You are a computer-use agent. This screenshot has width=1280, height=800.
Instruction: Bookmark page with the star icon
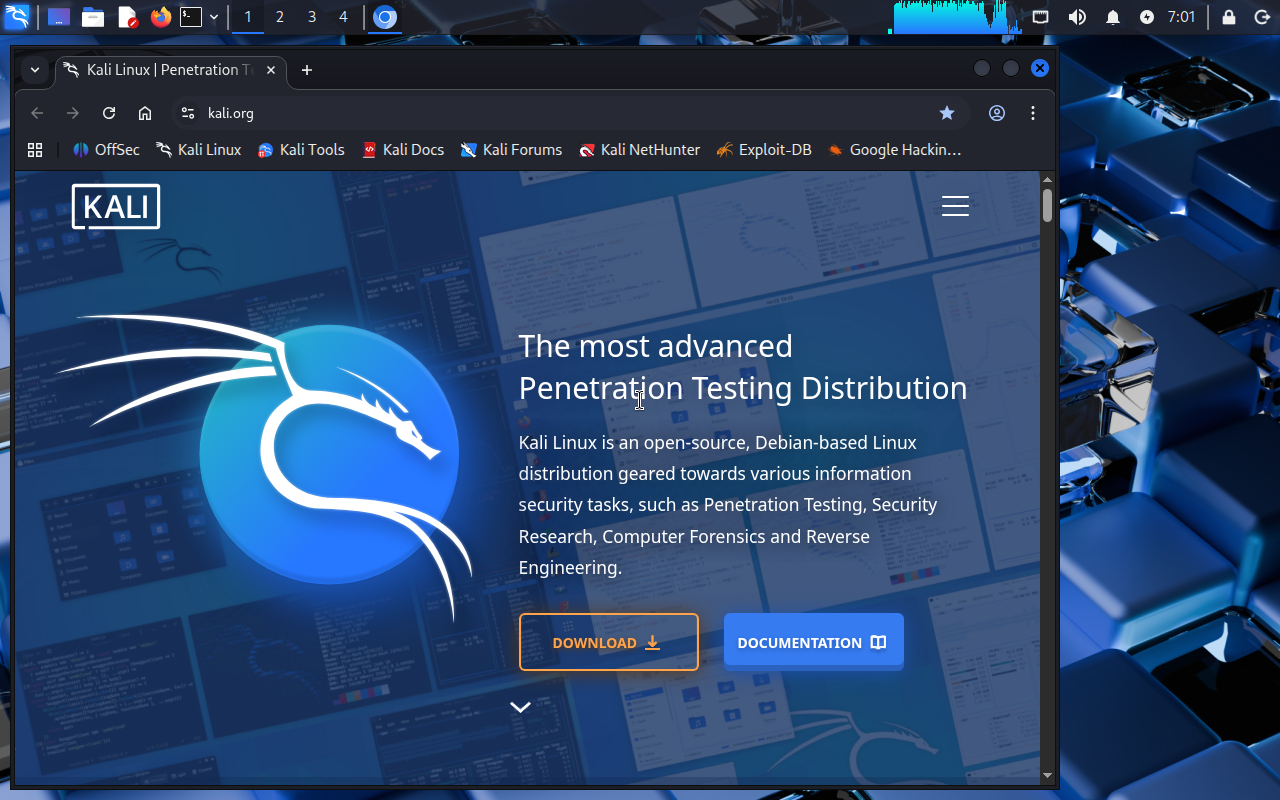click(947, 113)
